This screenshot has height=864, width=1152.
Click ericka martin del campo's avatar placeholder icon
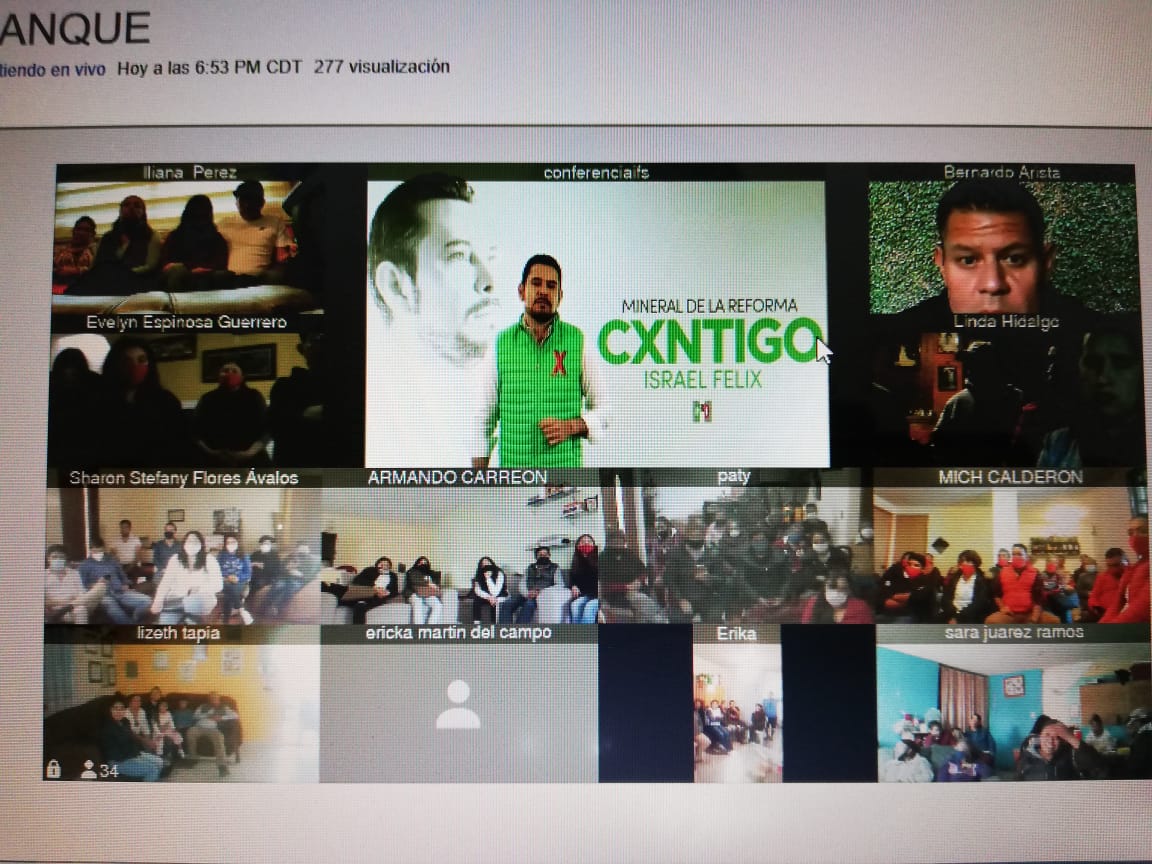(x=458, y=704)
